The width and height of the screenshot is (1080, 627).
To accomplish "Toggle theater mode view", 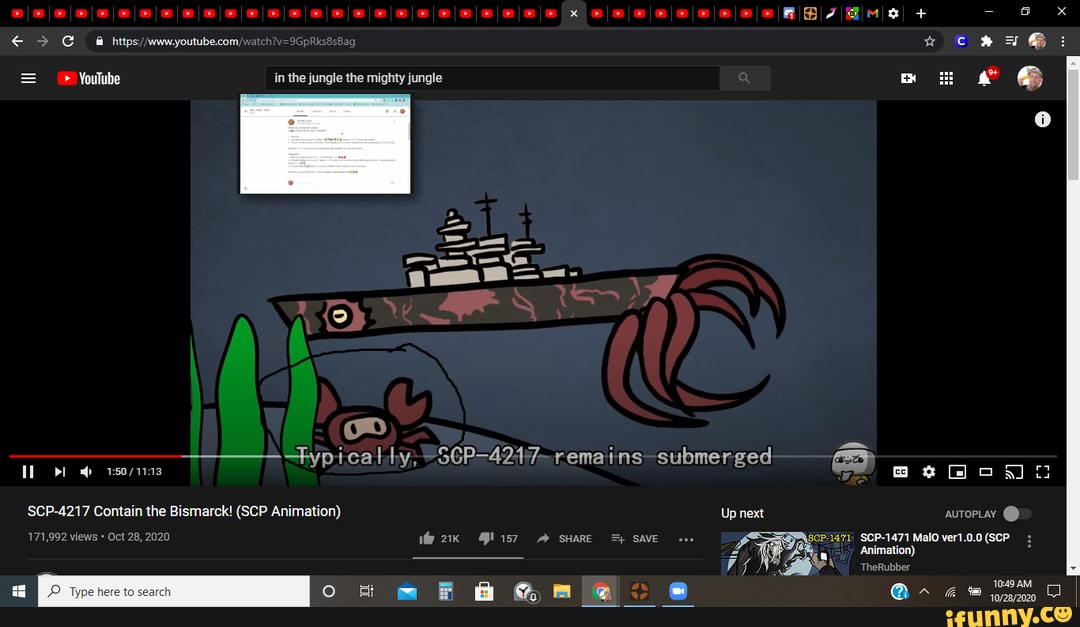I will pyautogui.click(x=985, y=472).
